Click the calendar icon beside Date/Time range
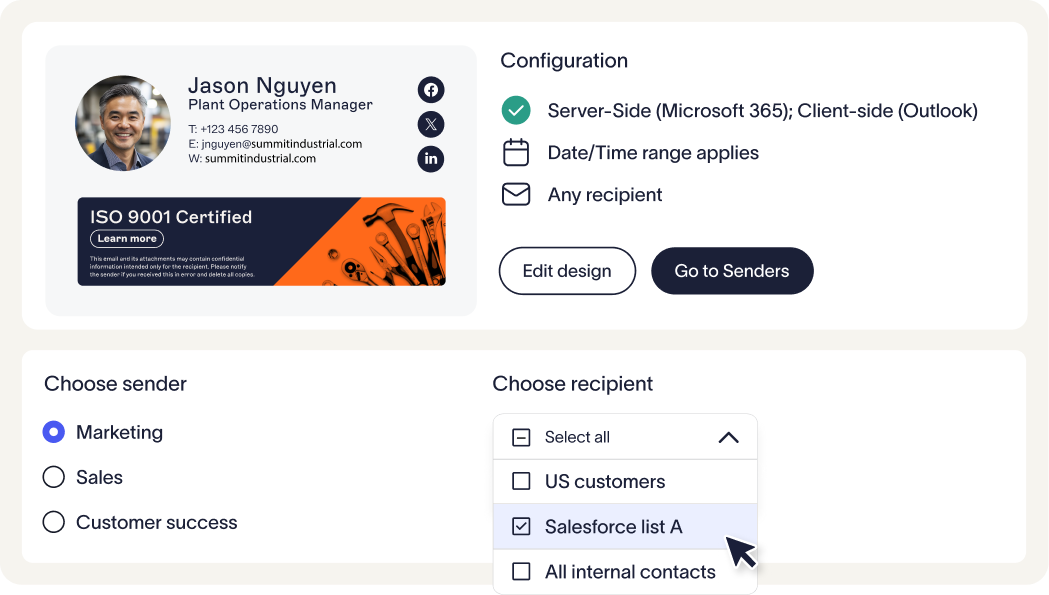1049x595 pixels. coord(515,153)
